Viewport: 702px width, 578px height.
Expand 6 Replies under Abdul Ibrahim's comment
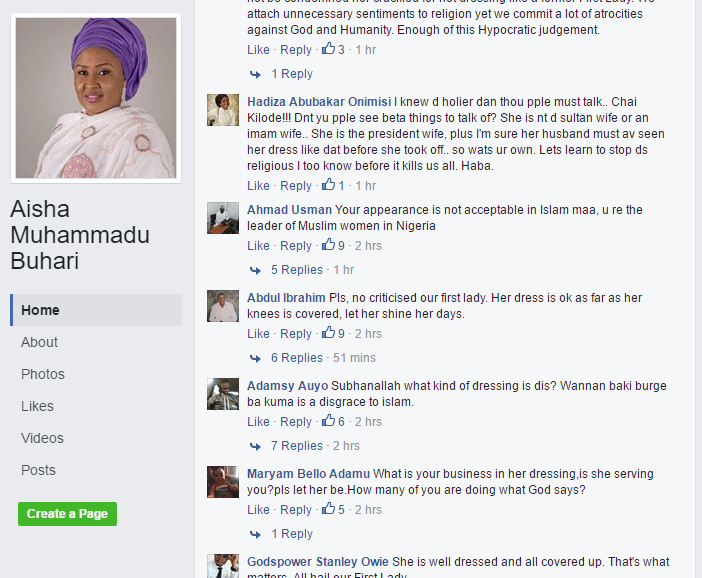(x=296, y=358)
